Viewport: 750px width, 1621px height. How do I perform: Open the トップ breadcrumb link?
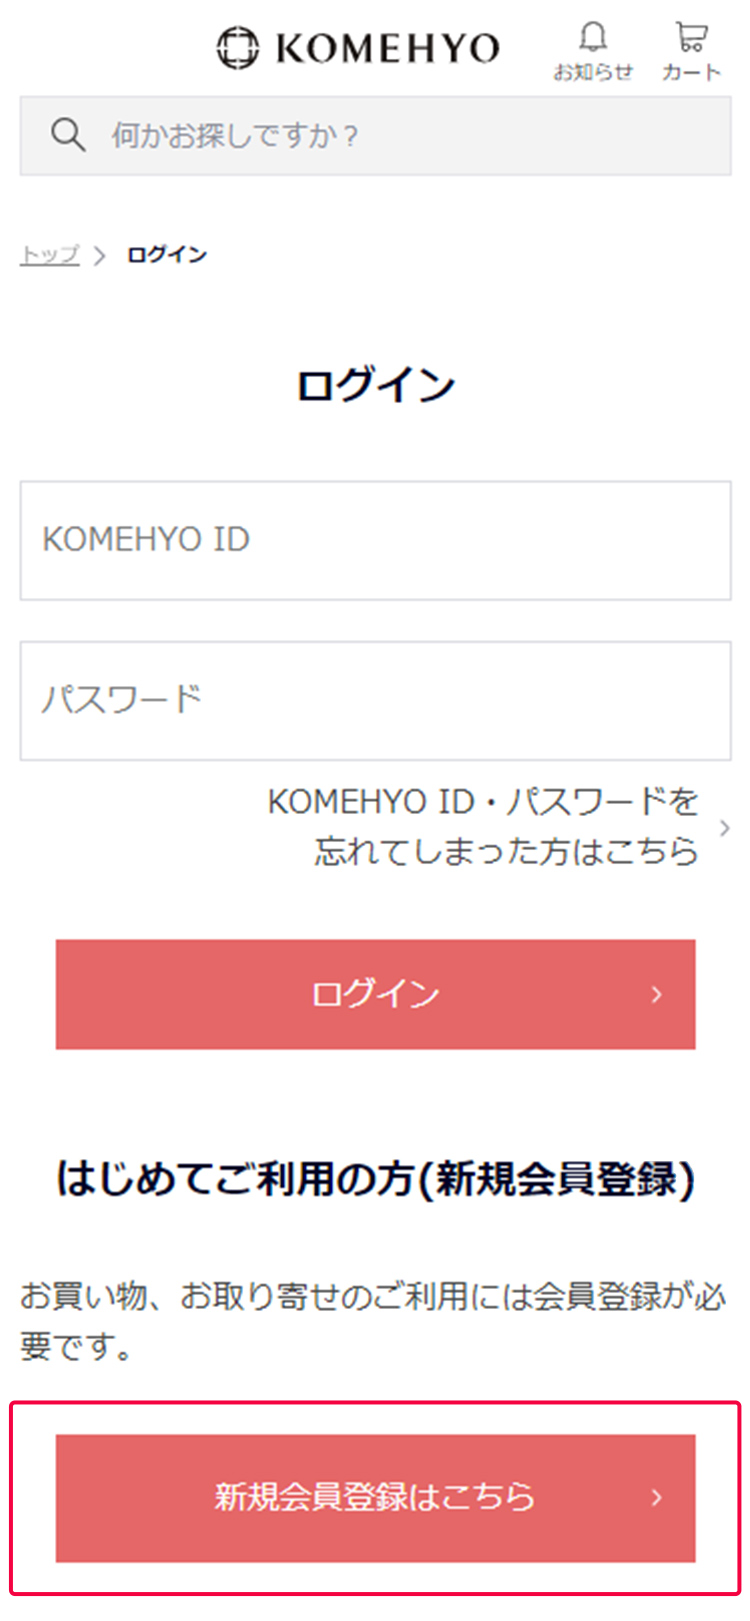(x=48, y=254)
